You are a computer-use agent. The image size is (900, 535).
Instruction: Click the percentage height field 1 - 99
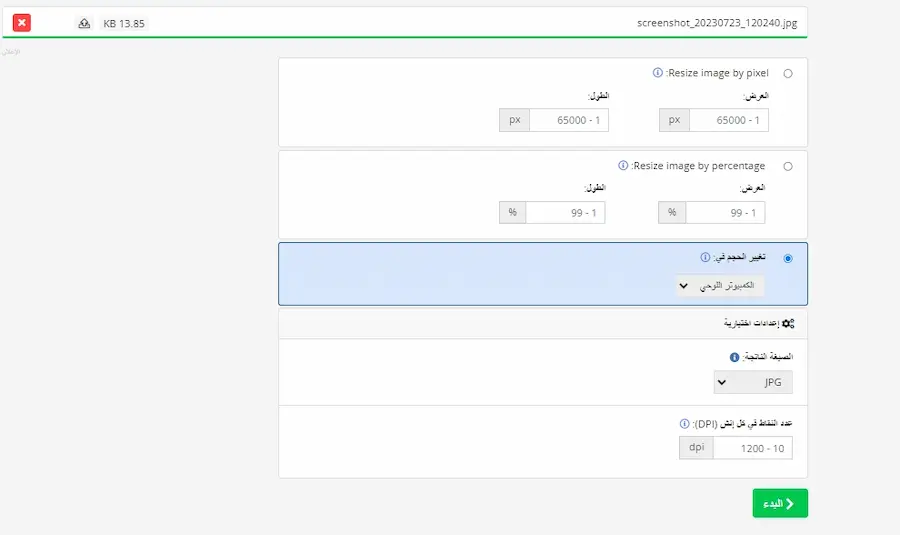pos(565,212)
